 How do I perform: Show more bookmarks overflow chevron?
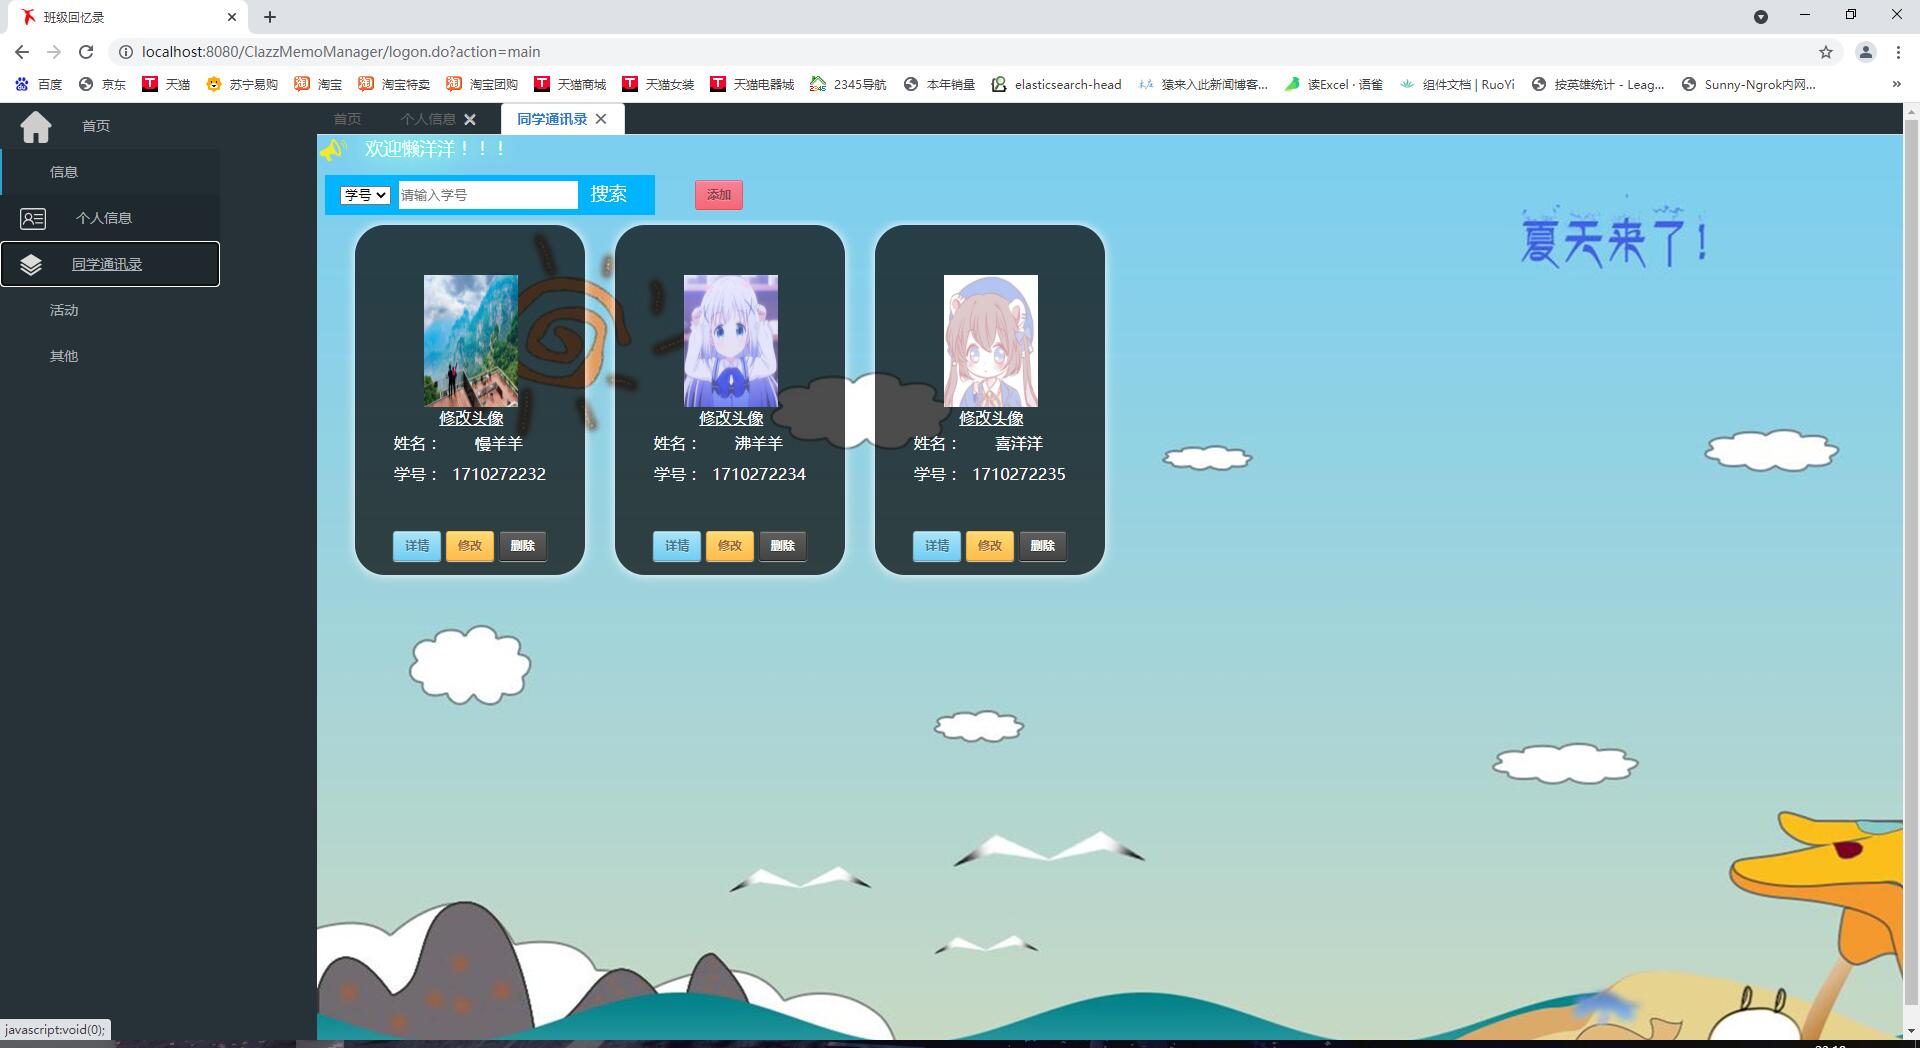1896,84
